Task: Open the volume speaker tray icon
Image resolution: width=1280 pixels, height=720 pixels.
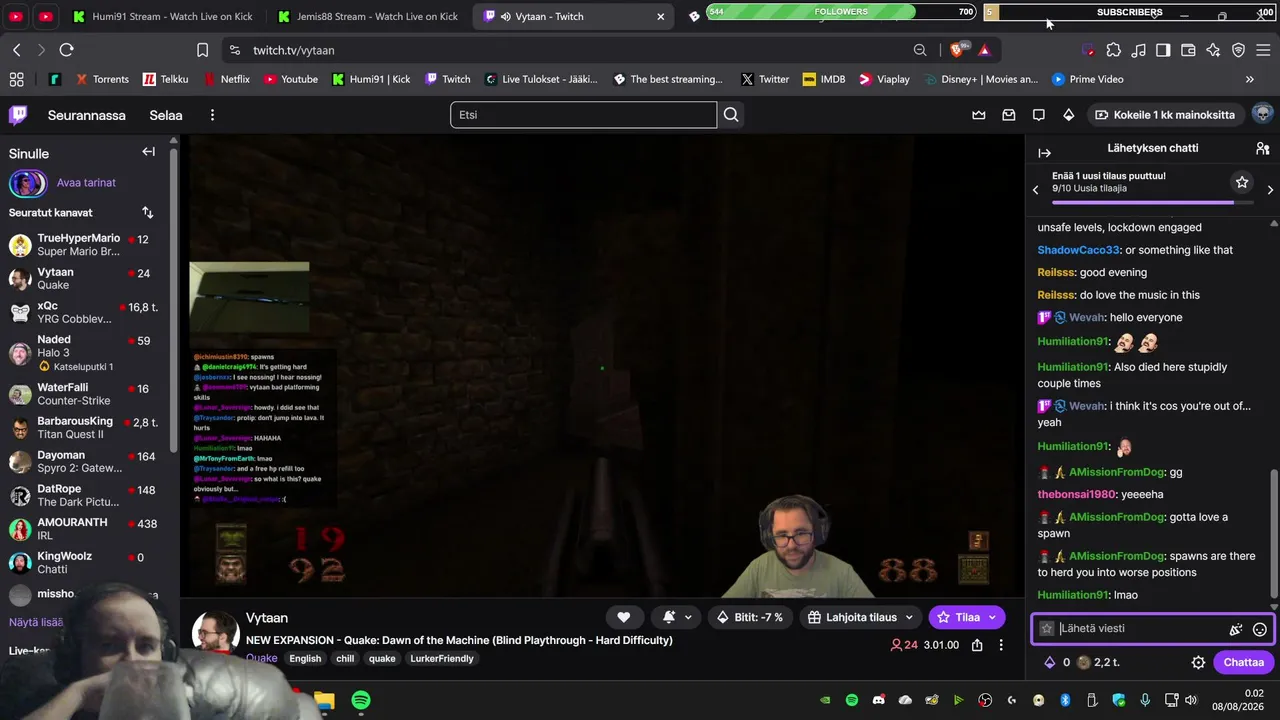Action: 1191,700
